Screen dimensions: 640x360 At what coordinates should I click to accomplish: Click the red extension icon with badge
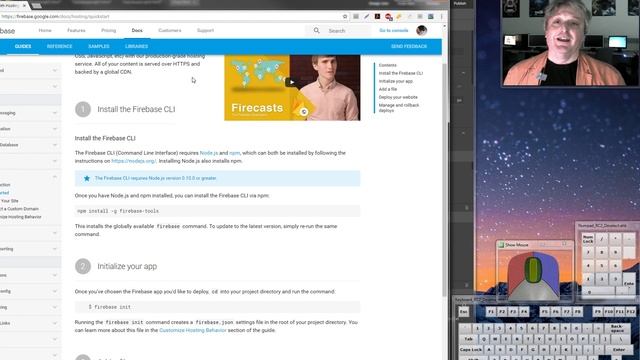point(388,17)
